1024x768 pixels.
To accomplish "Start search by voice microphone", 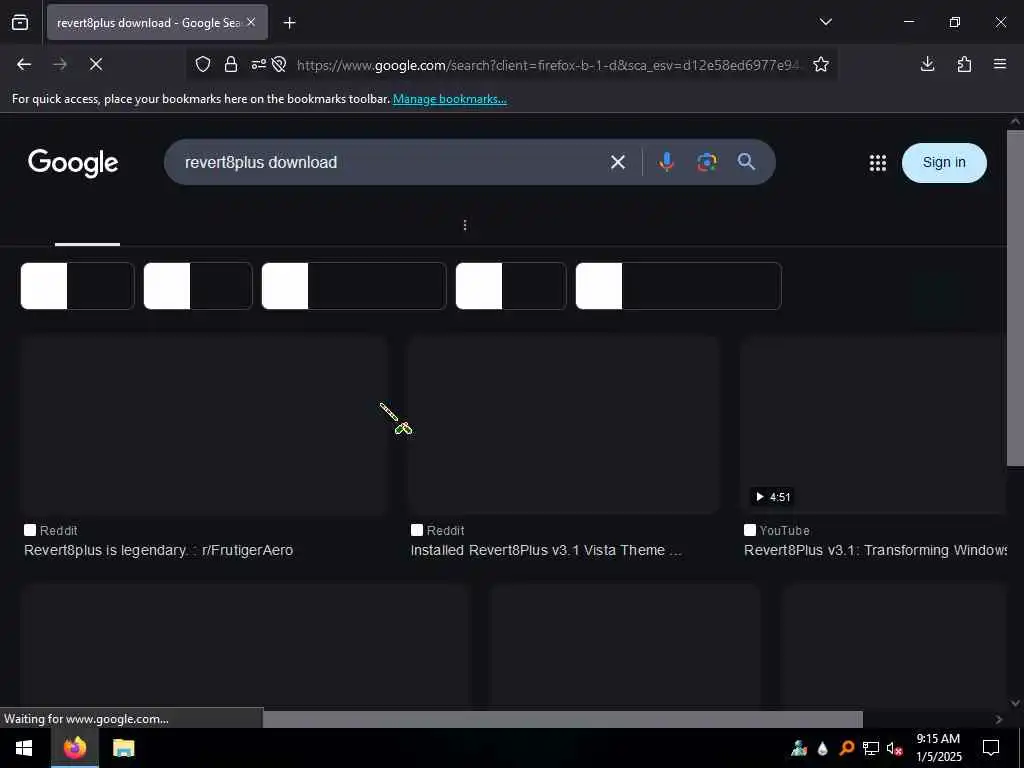I will pos(666,162).
